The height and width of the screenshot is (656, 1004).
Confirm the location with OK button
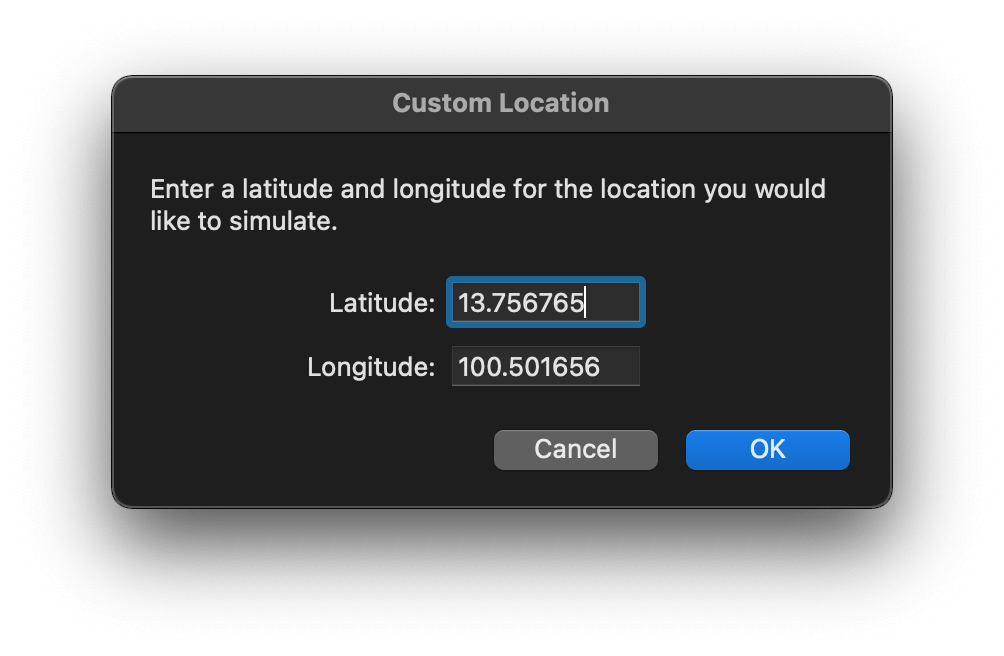pos(767,449)
